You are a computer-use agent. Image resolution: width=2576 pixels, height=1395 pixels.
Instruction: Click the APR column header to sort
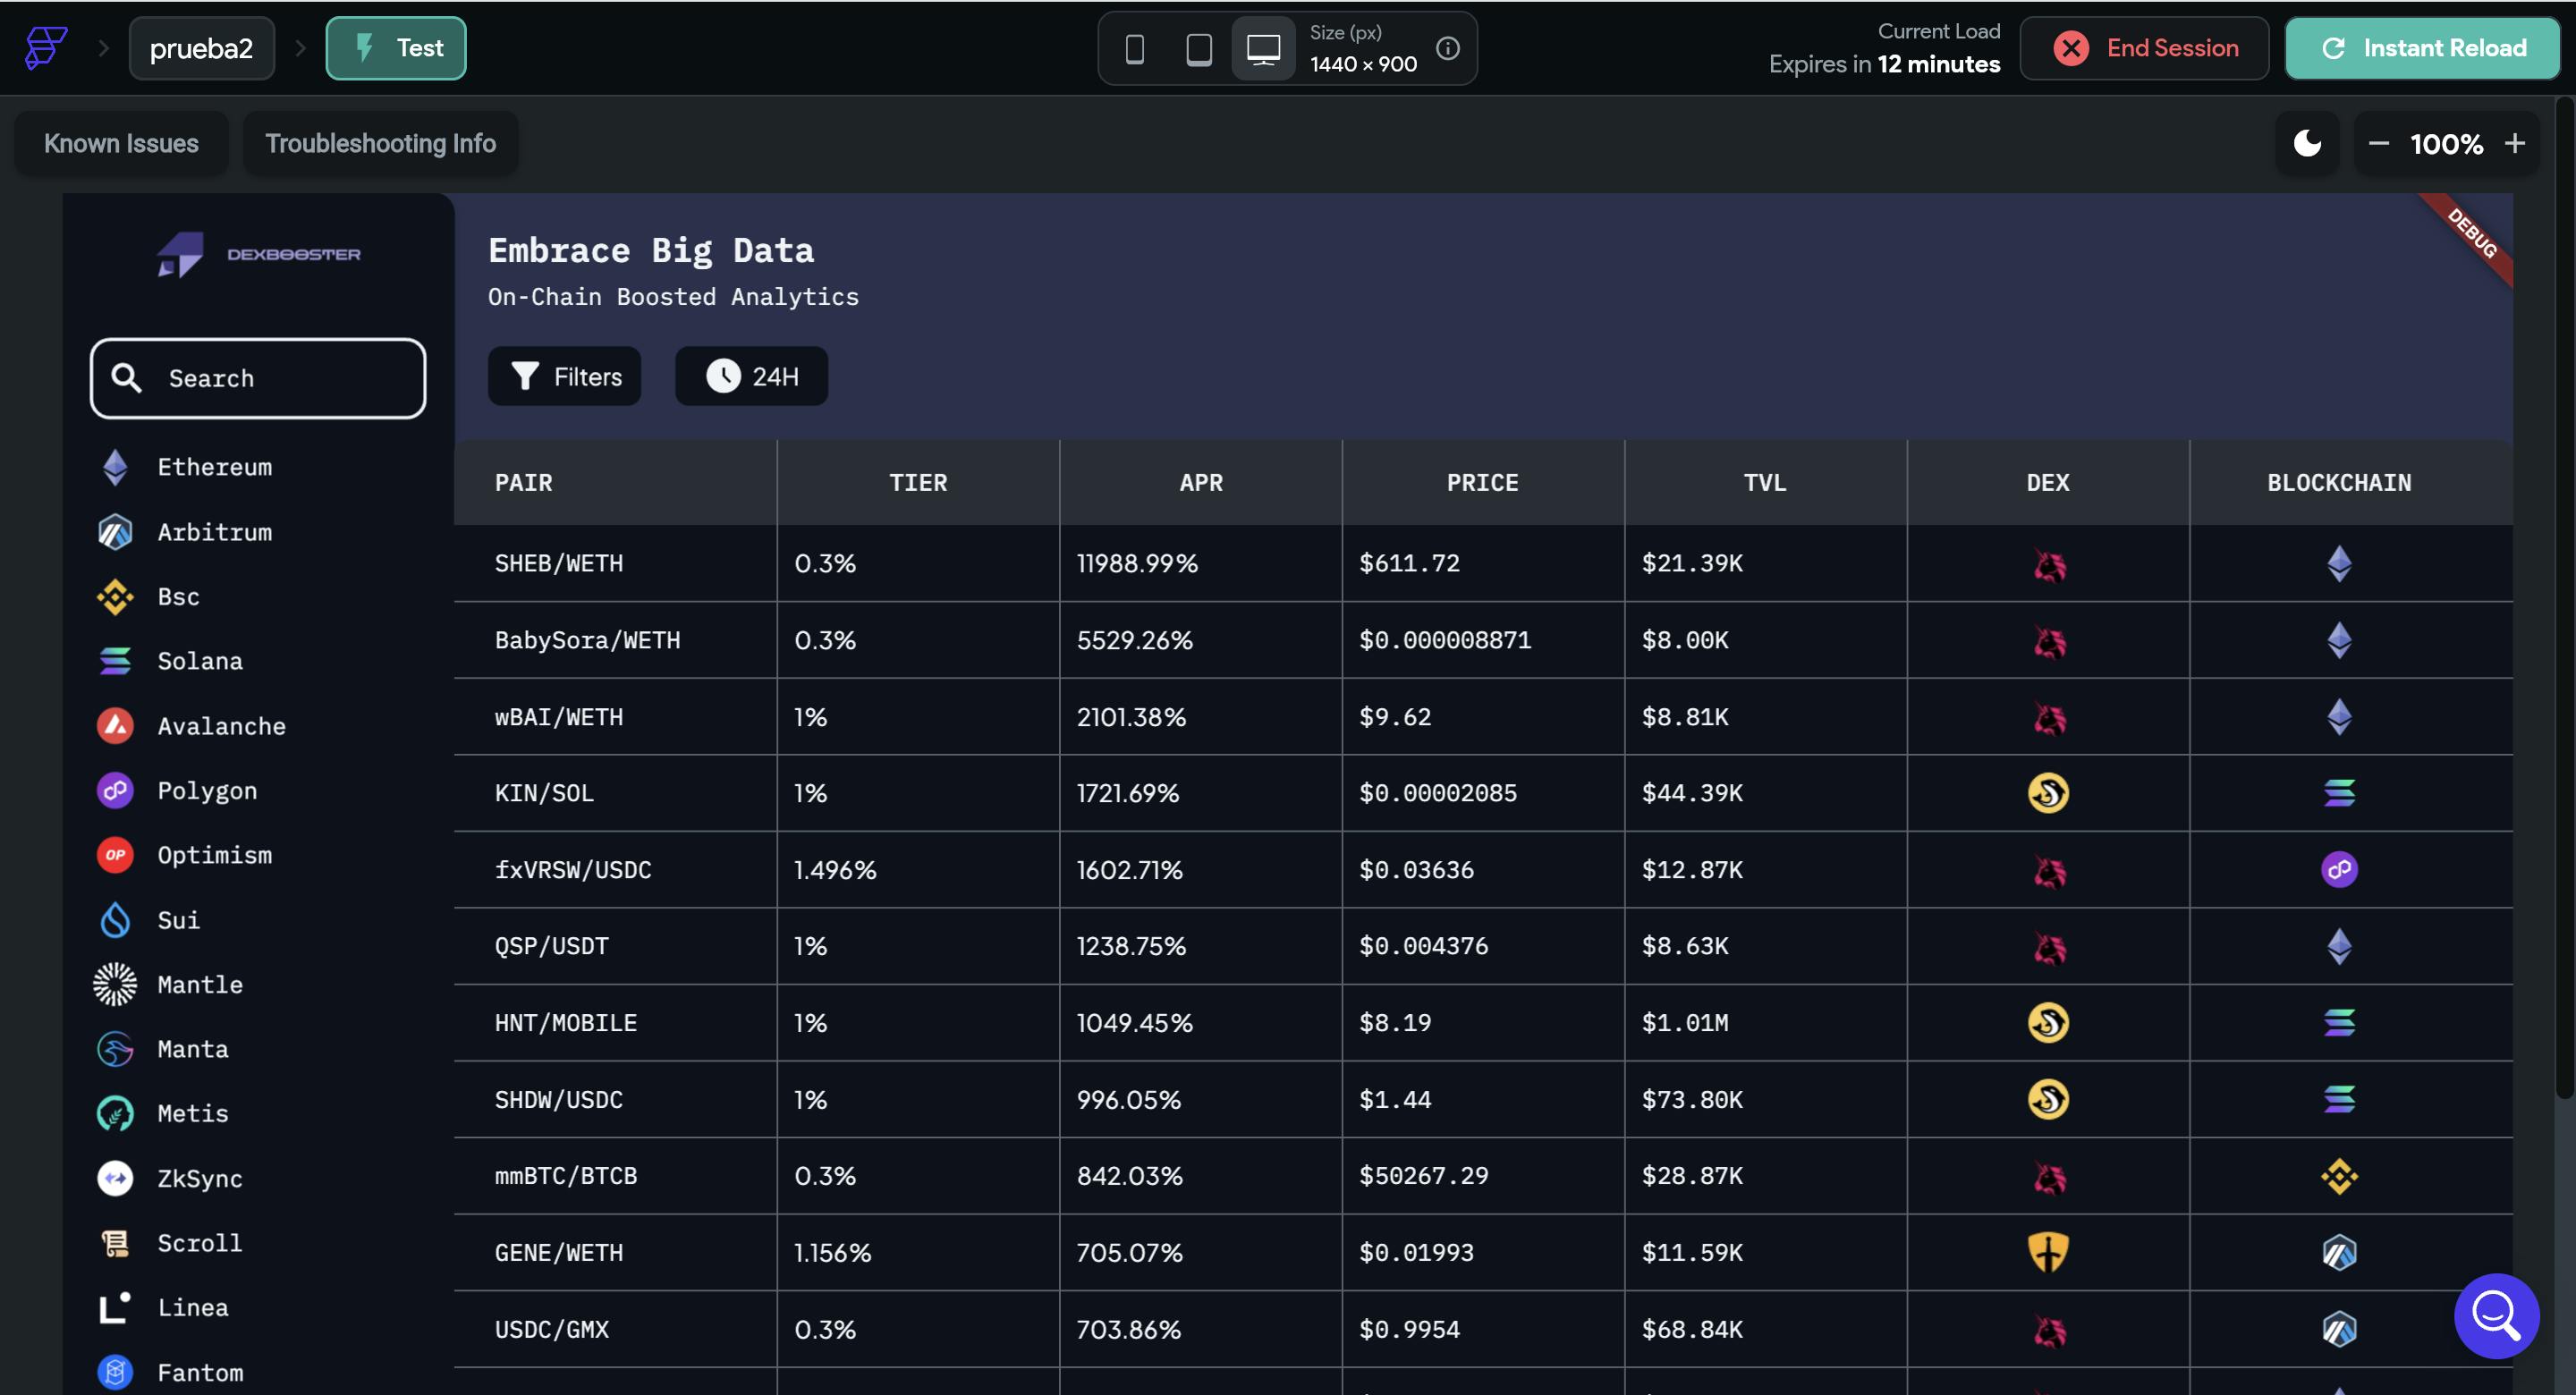[1200, 483]
